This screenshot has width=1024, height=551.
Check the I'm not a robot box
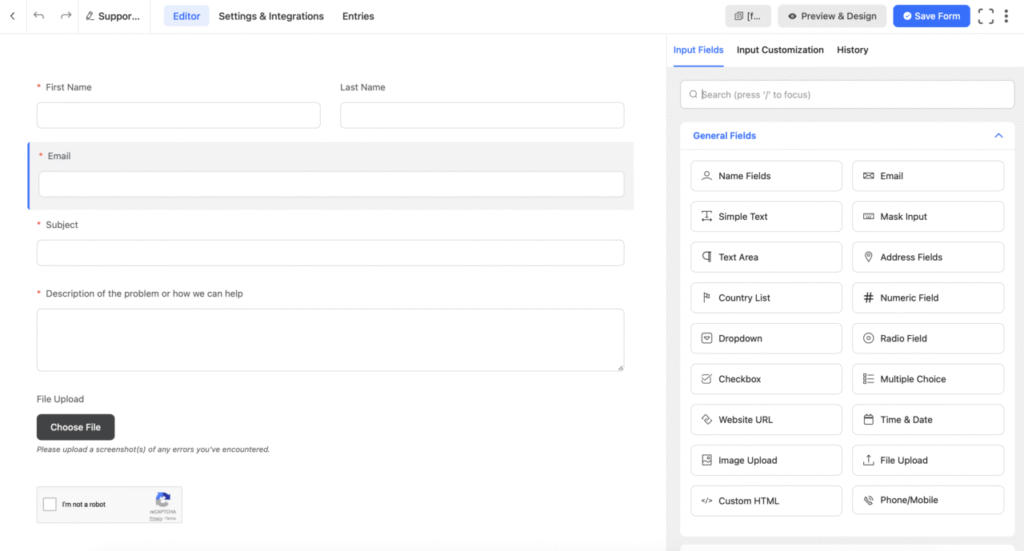click(x=50, y=504)
